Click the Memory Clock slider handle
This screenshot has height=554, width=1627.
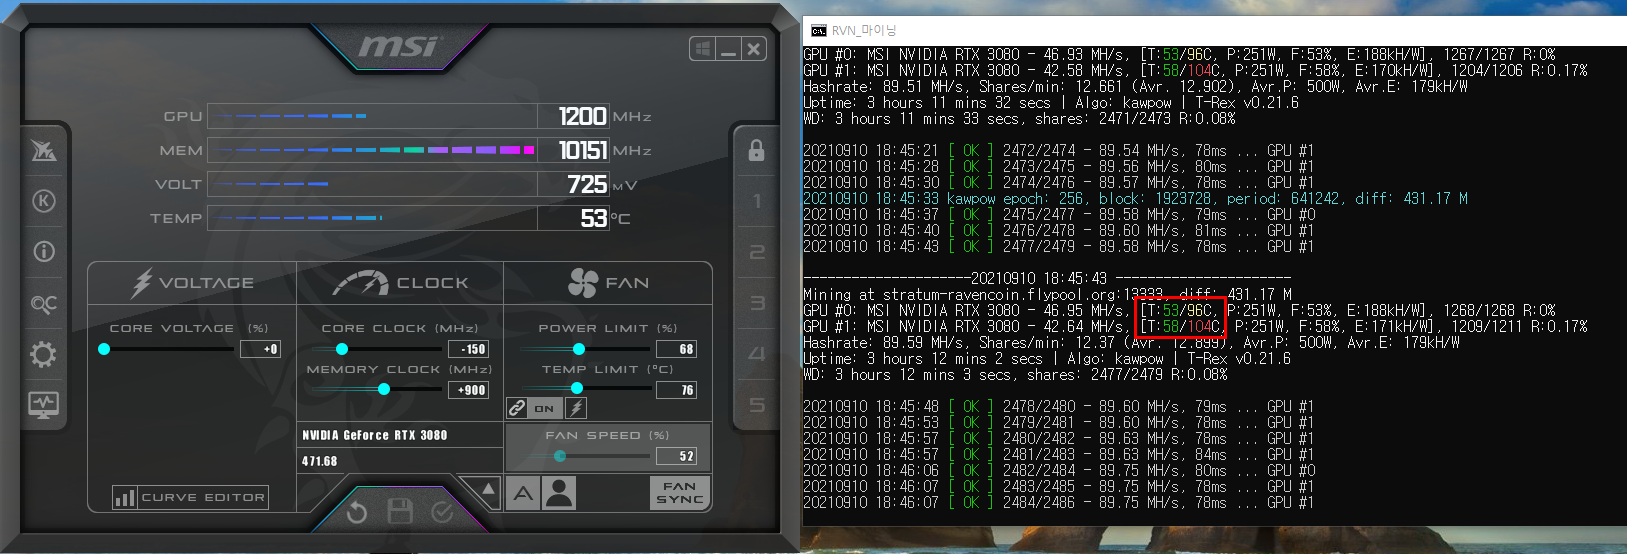click(384, 389)
